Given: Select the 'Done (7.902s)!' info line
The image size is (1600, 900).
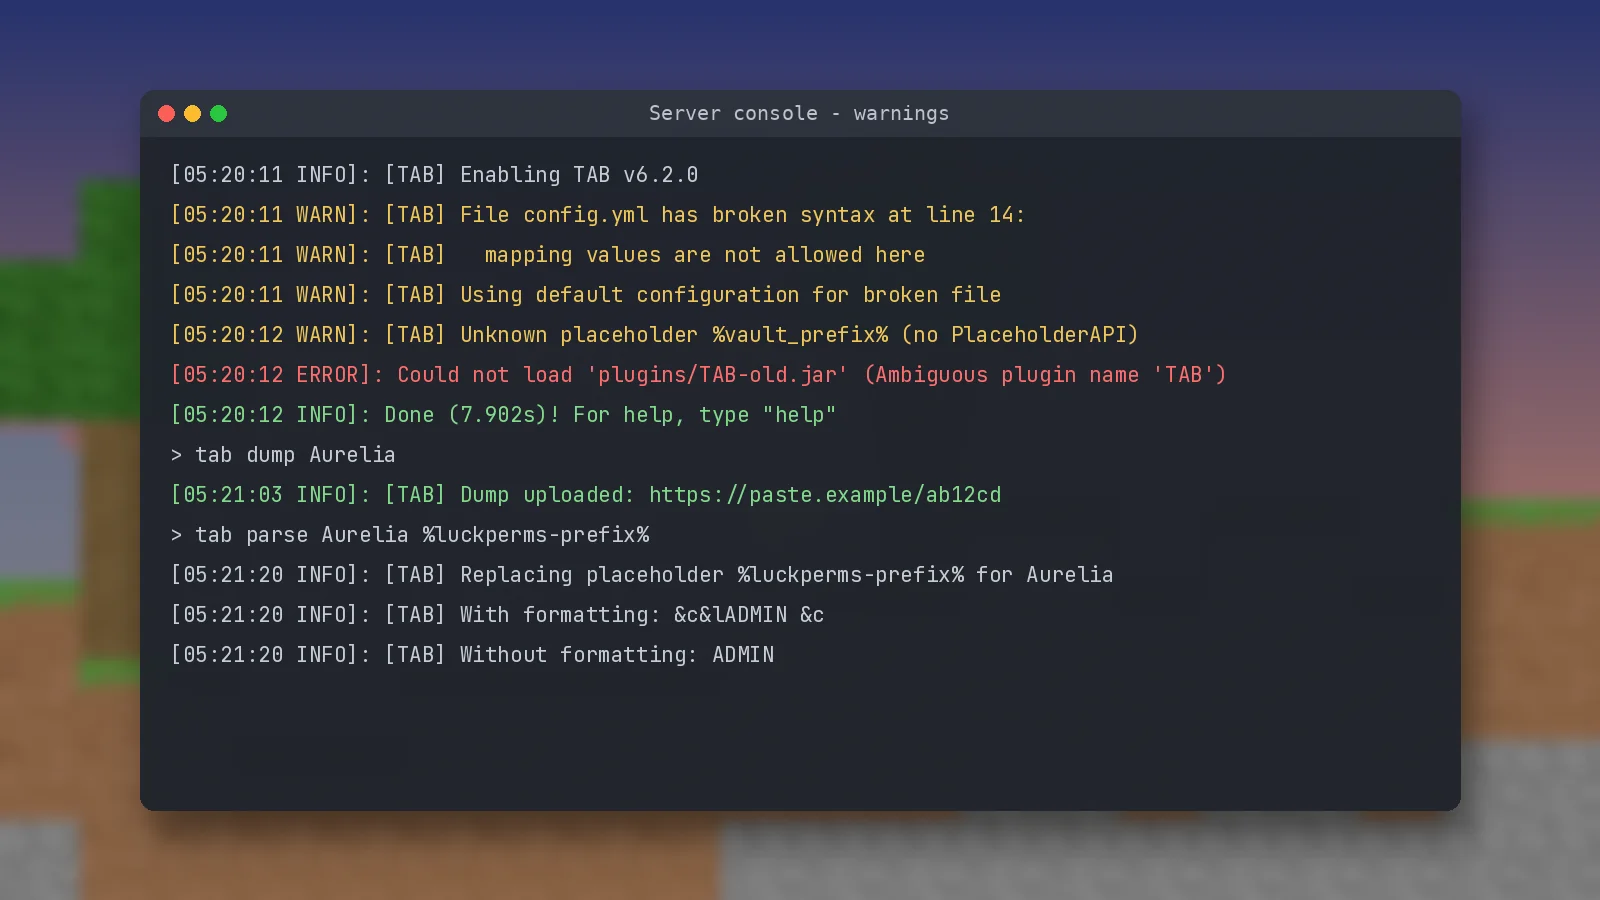Looking at the screenshot, I should coord(503,415).
